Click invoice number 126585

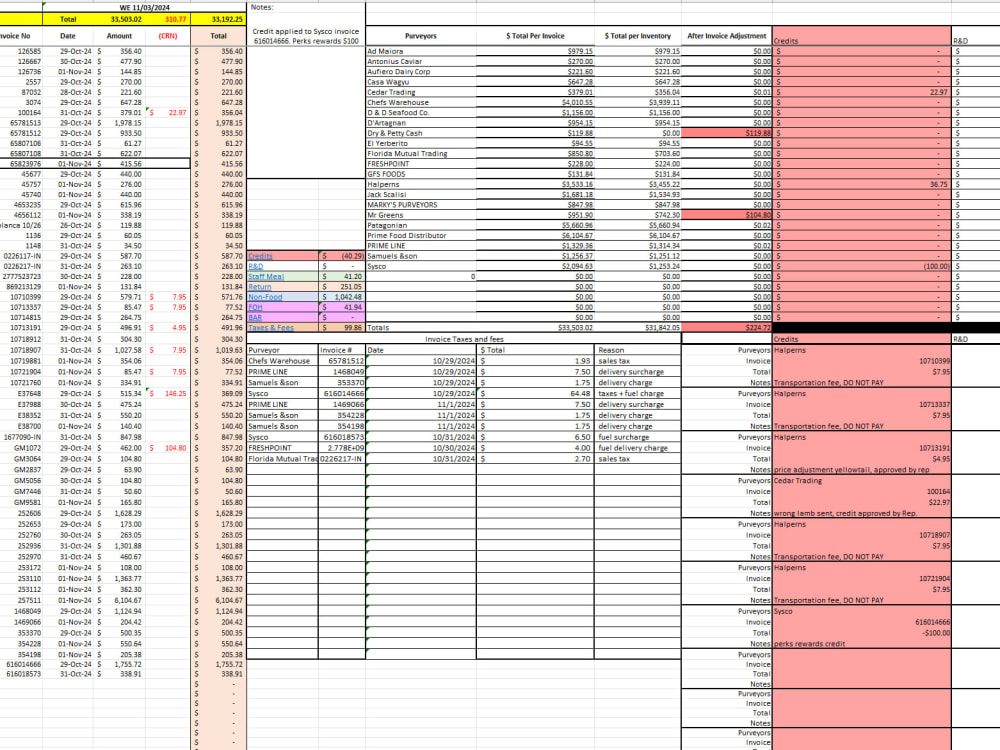(x=29, y=51)
